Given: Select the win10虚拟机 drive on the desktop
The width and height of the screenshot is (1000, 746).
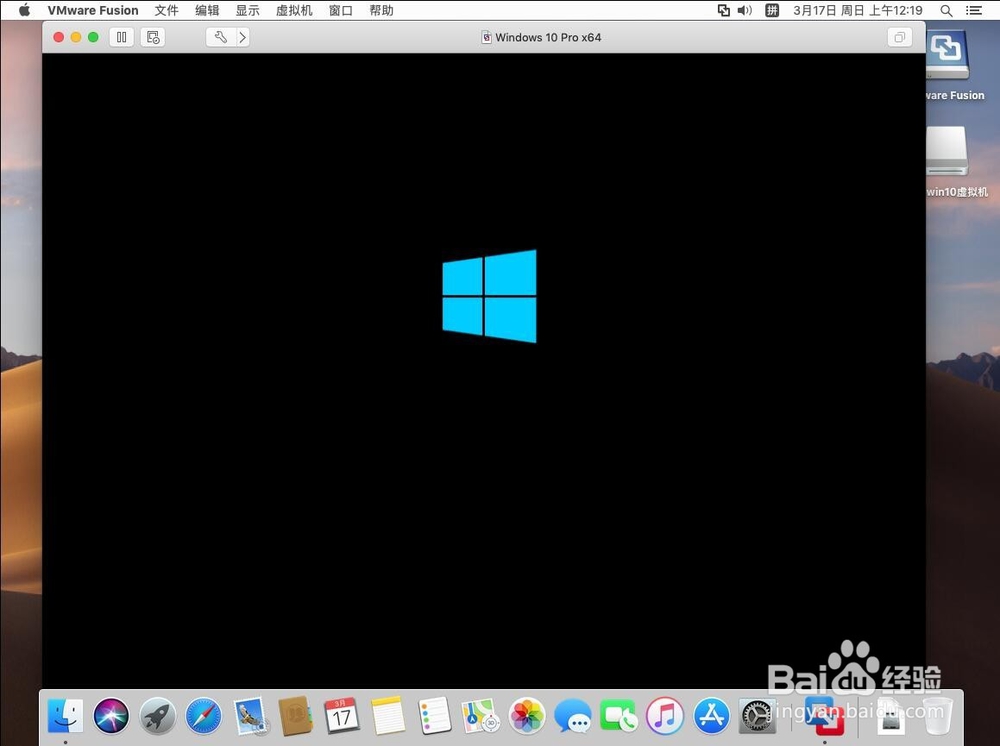Looking at the screenshot, I should (948, 151).
